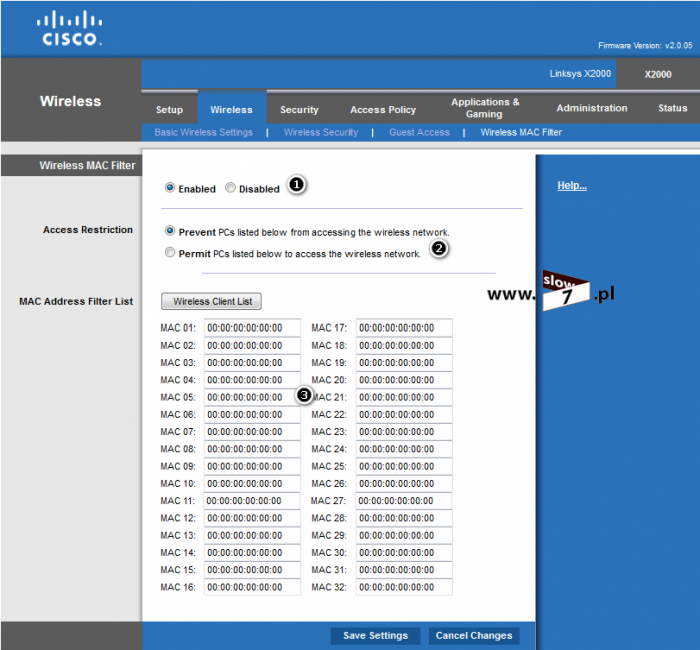This screenshot has width=700, height=650.
Task: Click the MAC 29 address field
Action: pyautogui.click(x=404, y=535)
